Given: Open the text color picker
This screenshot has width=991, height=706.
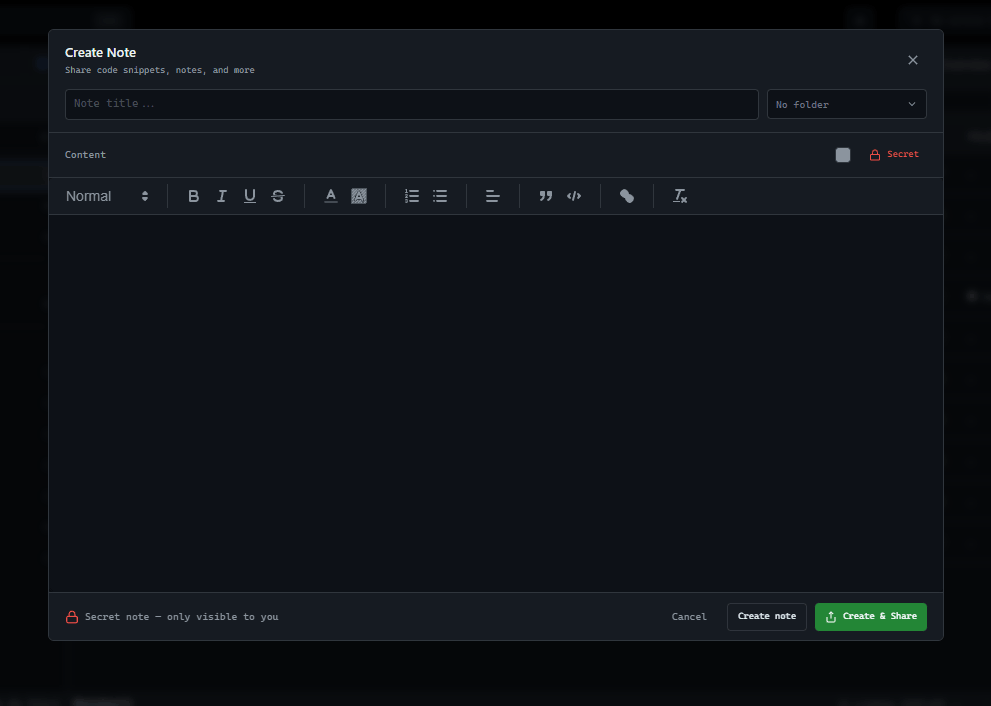Looking at the screenshot, I should click(x=330, y=196).
